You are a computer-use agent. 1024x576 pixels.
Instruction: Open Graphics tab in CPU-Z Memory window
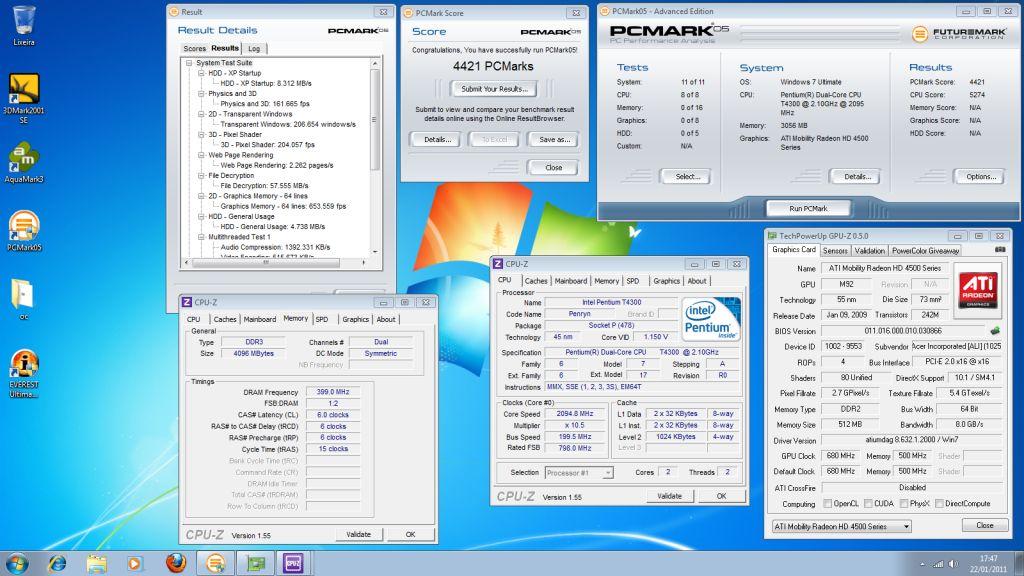(x=355, y=319)
